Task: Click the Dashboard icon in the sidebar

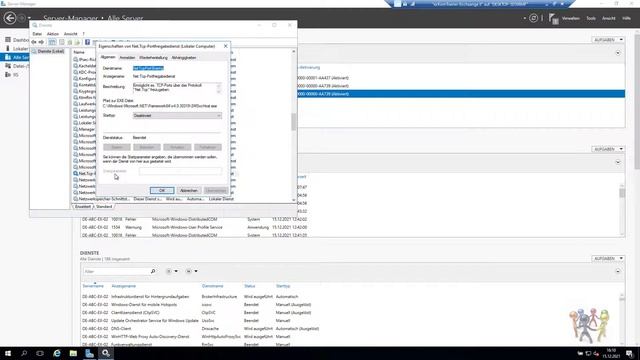Action: 8,40
